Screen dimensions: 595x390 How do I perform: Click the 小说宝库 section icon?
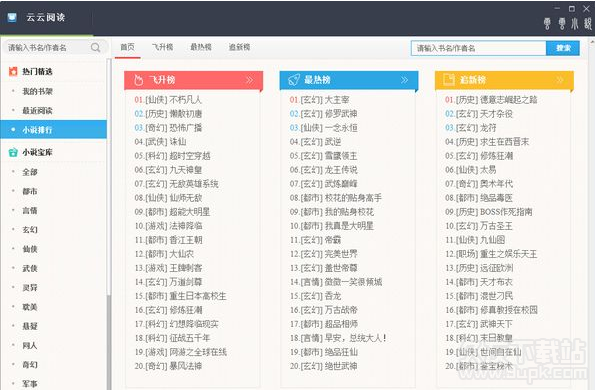13,152
